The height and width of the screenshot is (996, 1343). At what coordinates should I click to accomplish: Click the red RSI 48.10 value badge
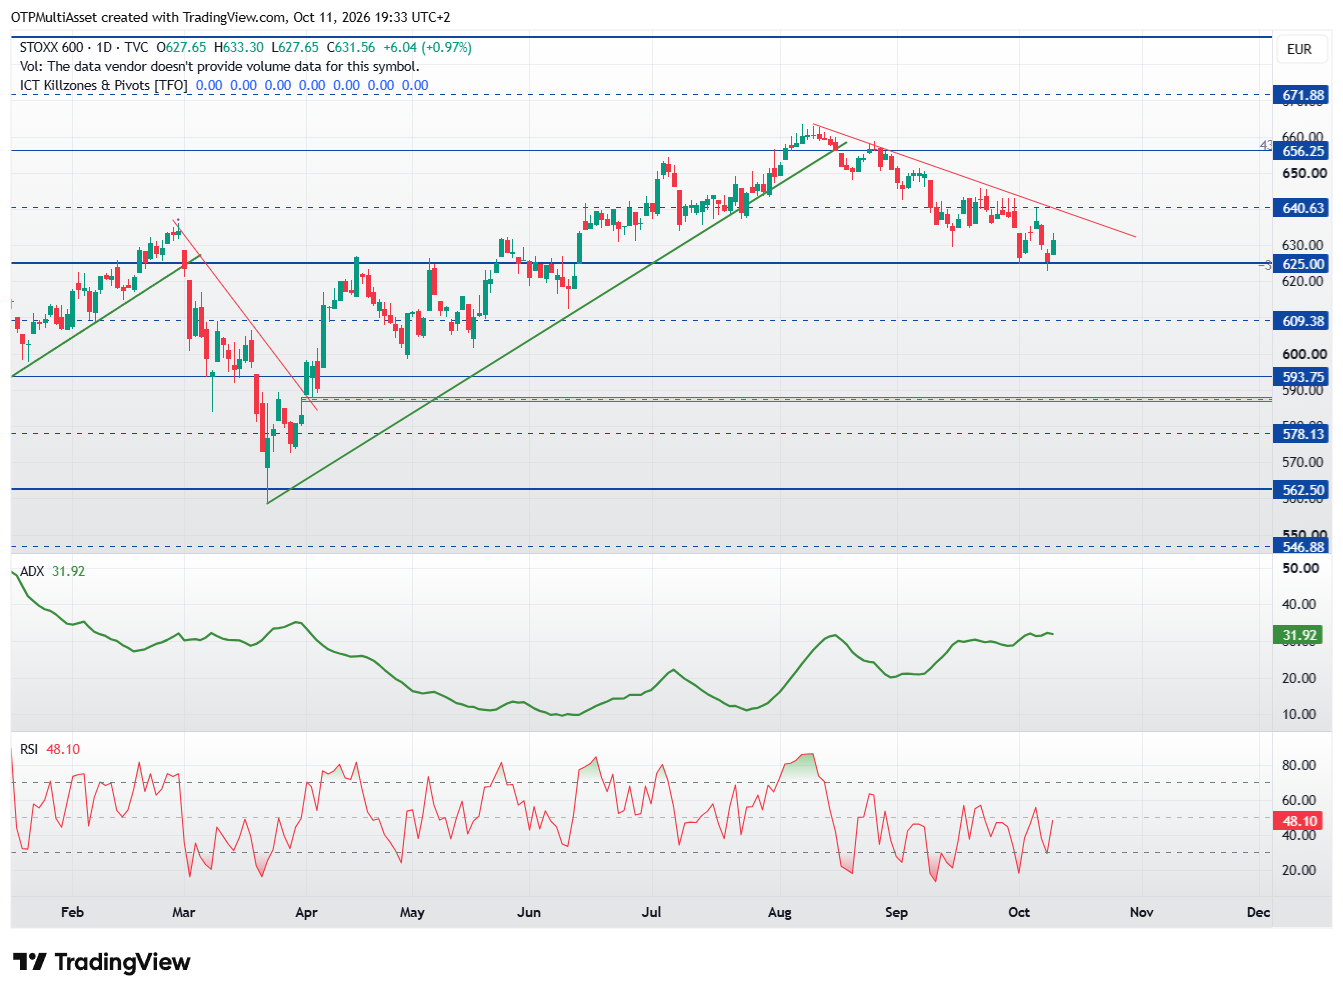tap(1299, 821)
